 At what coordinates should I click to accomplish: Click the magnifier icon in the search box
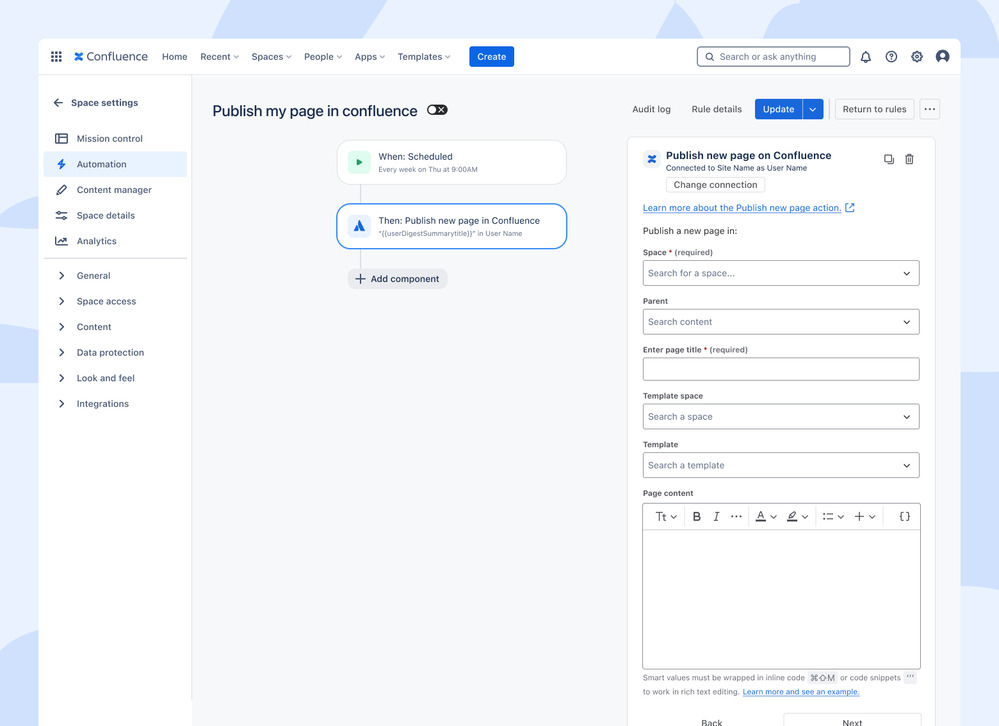tap(709, 57)
